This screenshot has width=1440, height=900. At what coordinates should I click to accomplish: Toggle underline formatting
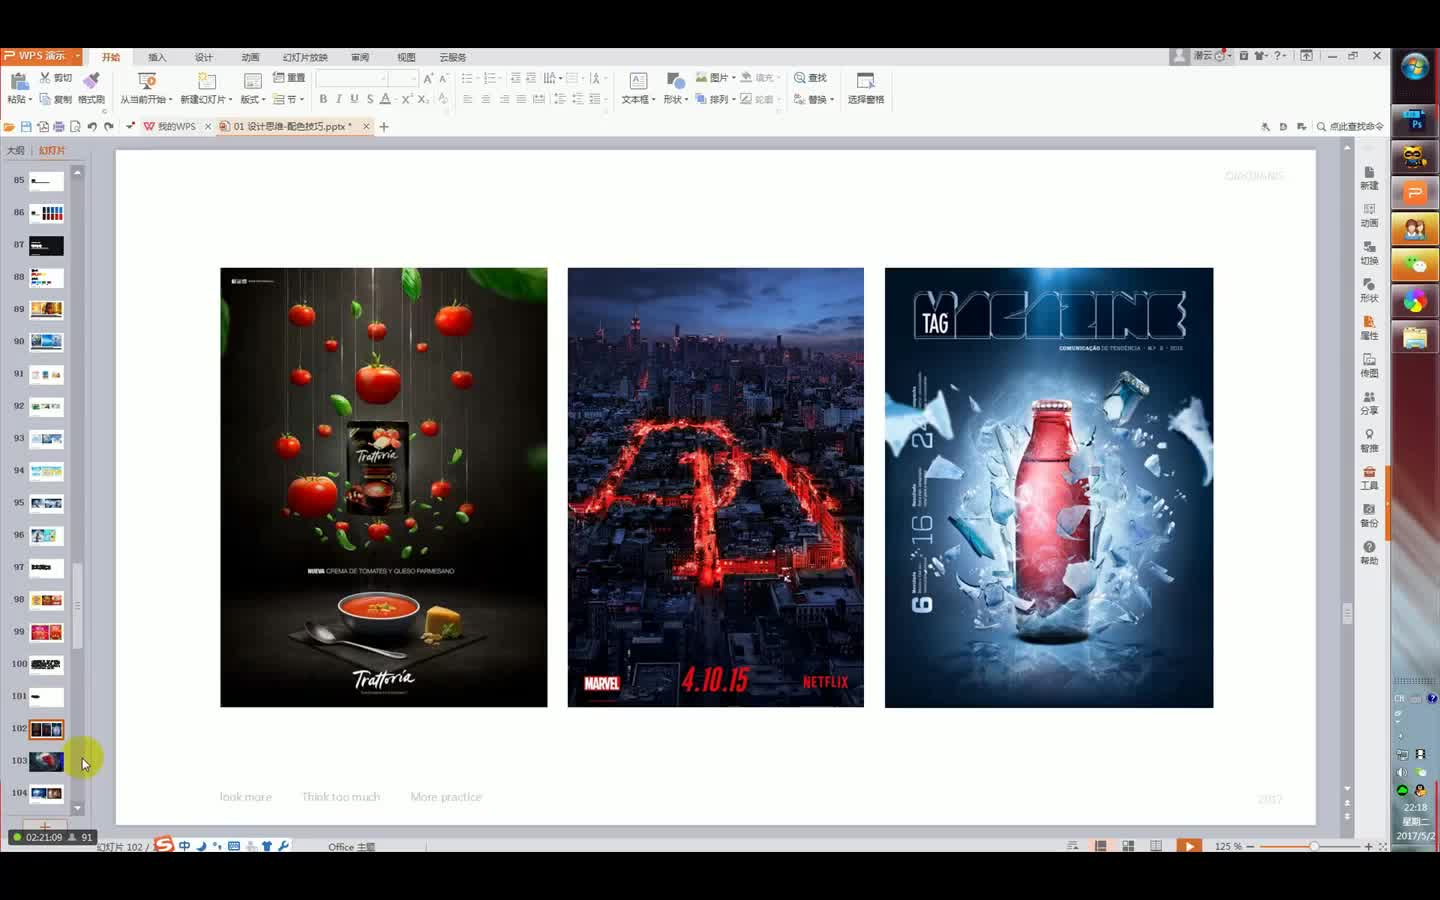354,99
